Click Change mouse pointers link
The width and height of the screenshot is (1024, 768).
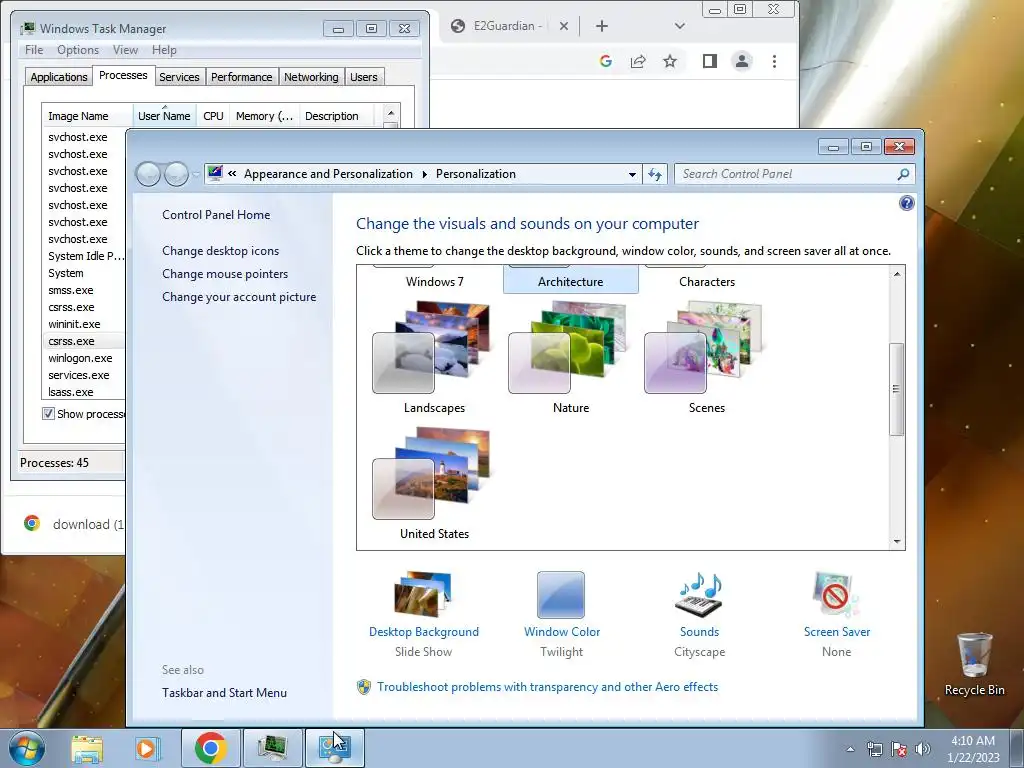(225, 274)
